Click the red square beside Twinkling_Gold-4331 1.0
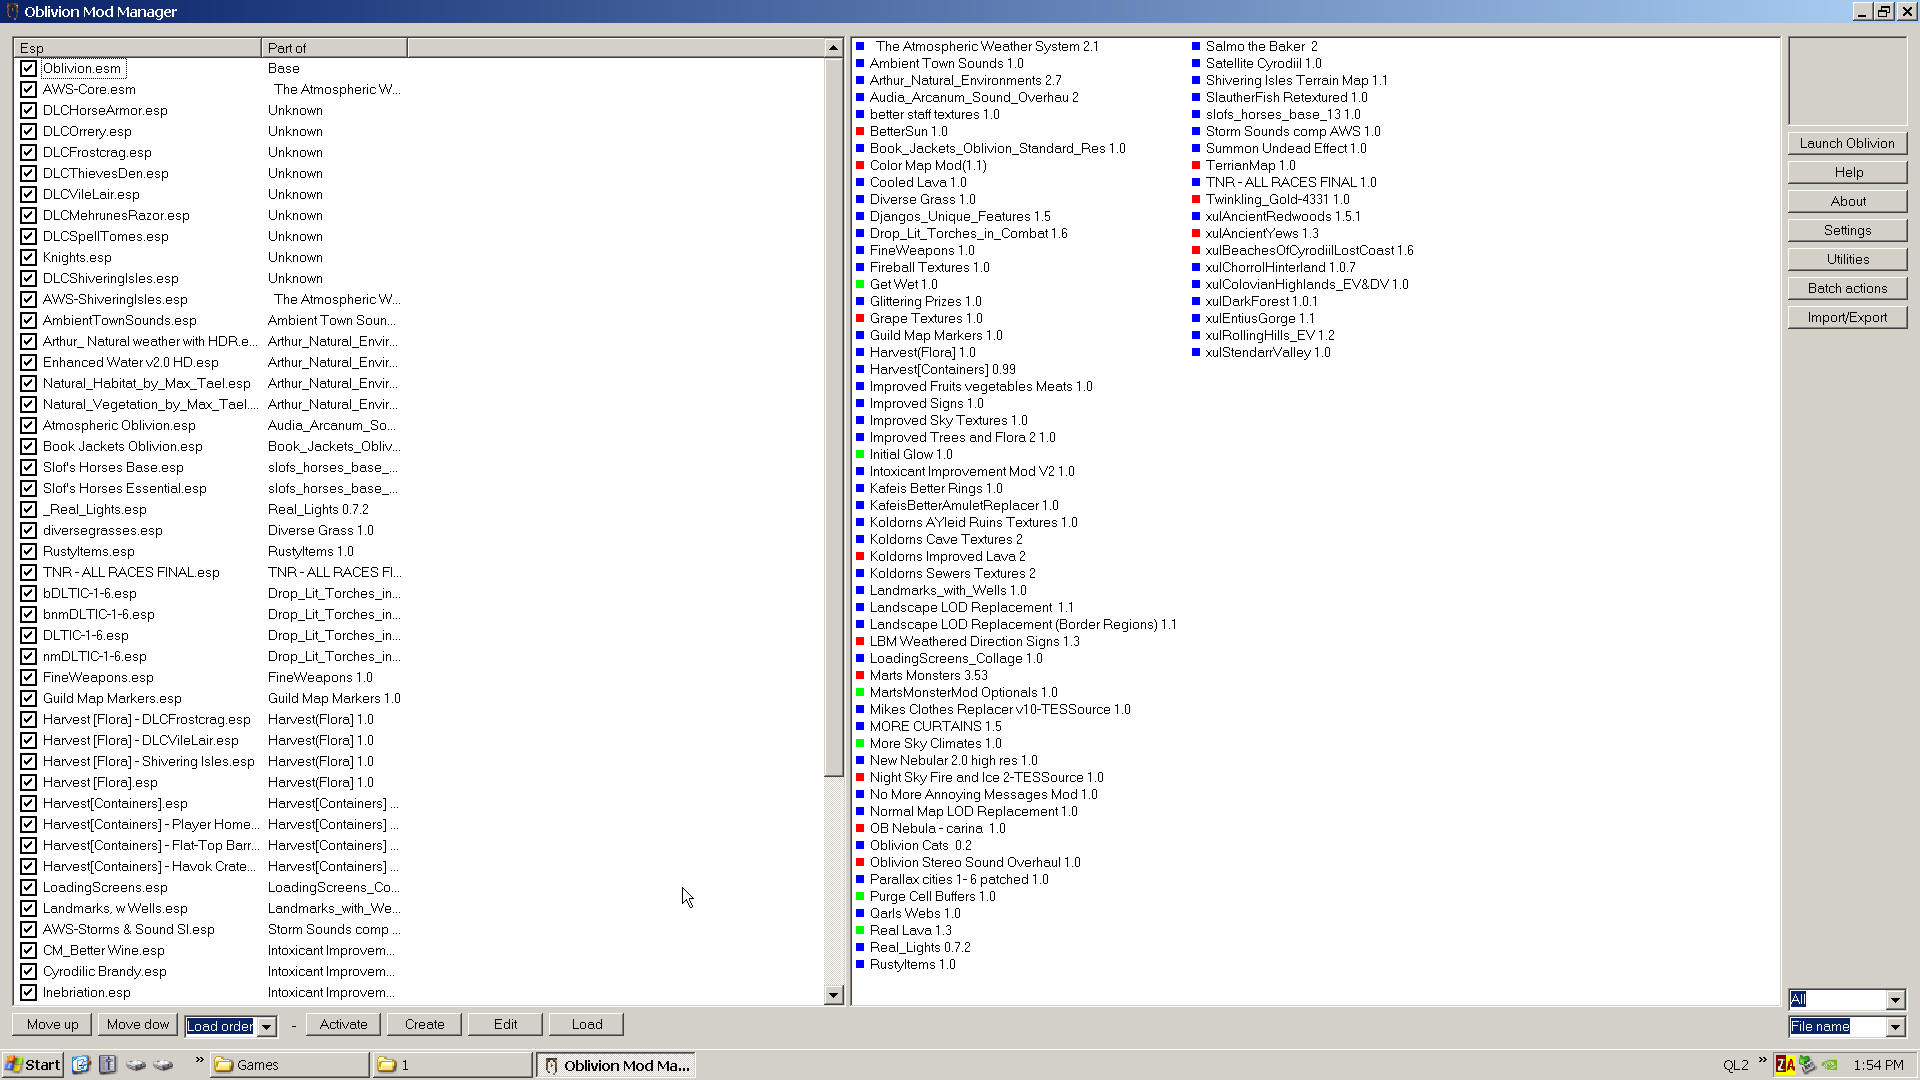The height and width of the screenshot is (1080, 1920). (1196, 199)
